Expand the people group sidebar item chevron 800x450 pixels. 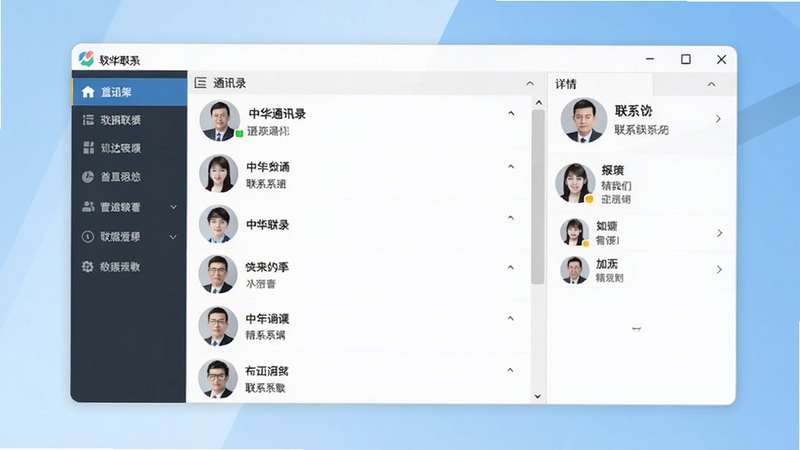[x=173, y=207]
